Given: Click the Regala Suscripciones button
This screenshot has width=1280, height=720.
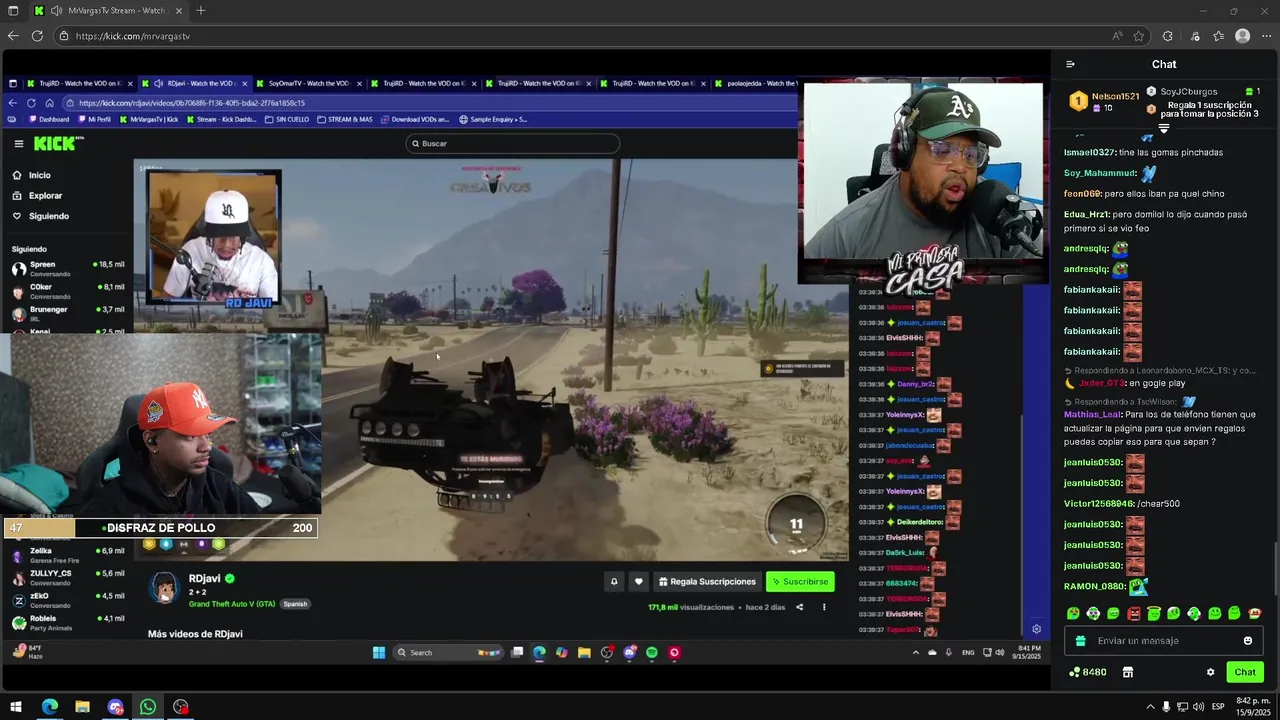Looking at the screenshot, I should [706, 582].
